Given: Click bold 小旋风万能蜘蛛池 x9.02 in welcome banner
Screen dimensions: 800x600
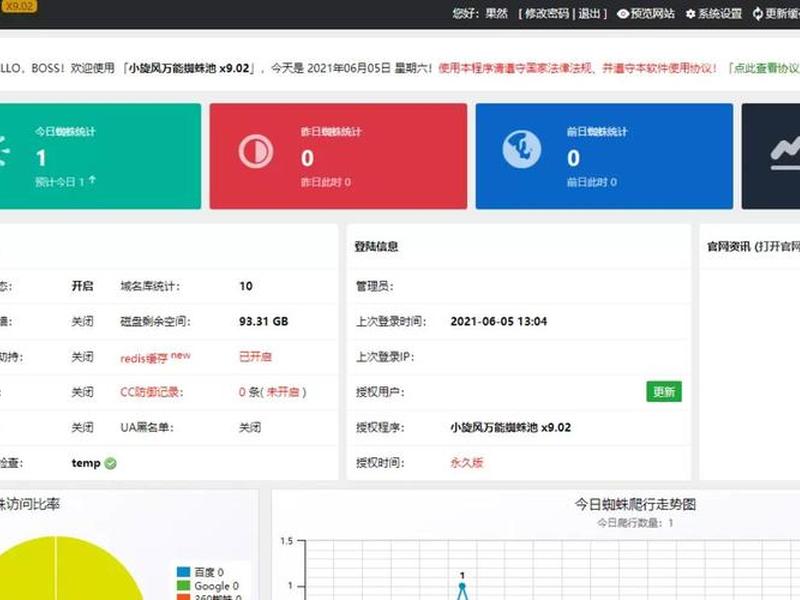Looking at the screenshot, I should 188,68.
